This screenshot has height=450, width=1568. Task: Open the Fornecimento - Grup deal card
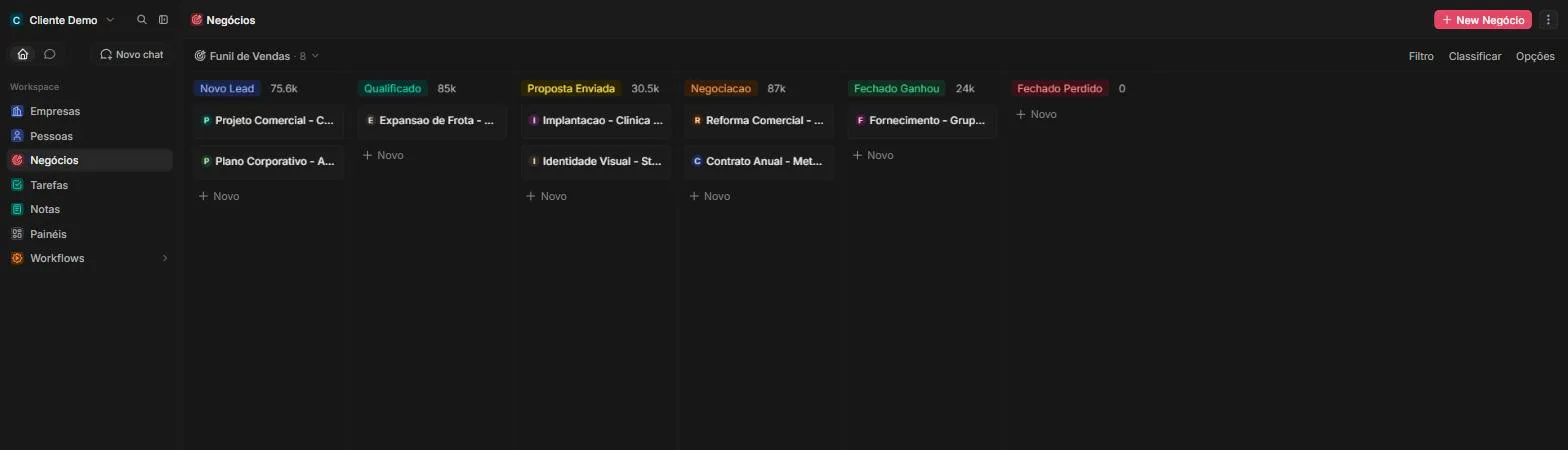point(922,120)
